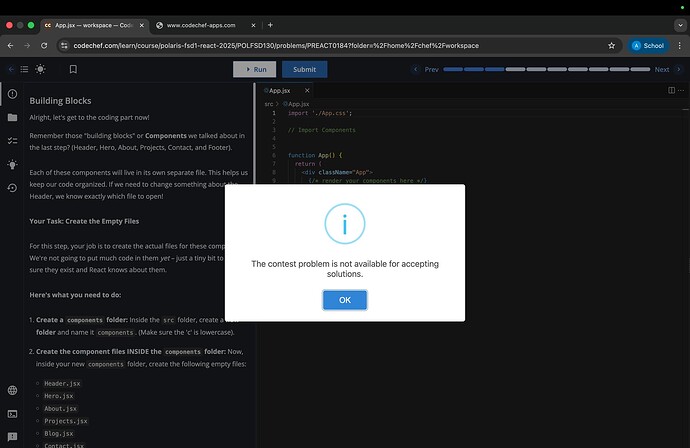
Task: Open the Chrome three-dot menu
Action: (679, 45)
